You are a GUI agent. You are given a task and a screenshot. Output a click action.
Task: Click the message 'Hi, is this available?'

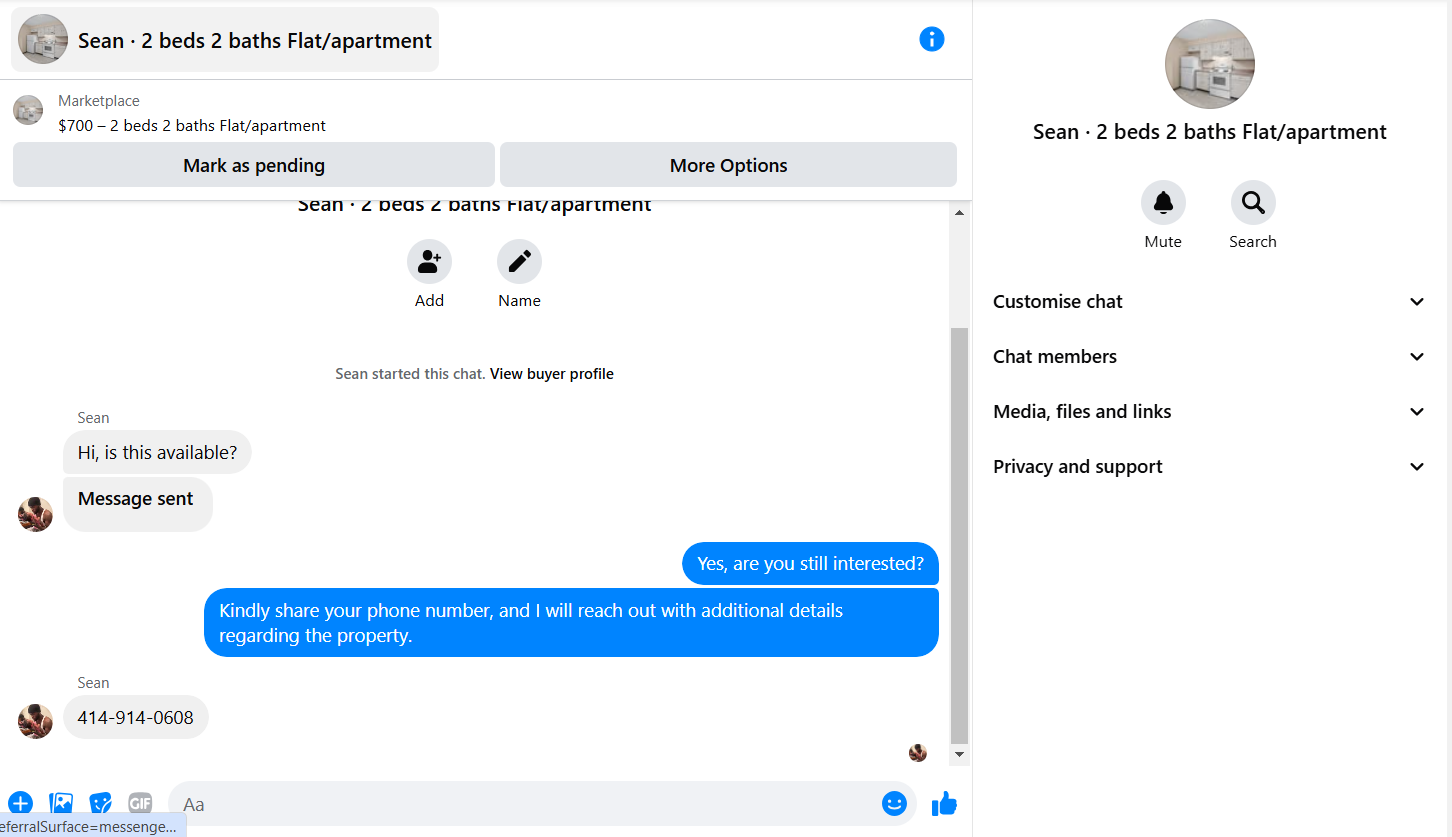157,452
